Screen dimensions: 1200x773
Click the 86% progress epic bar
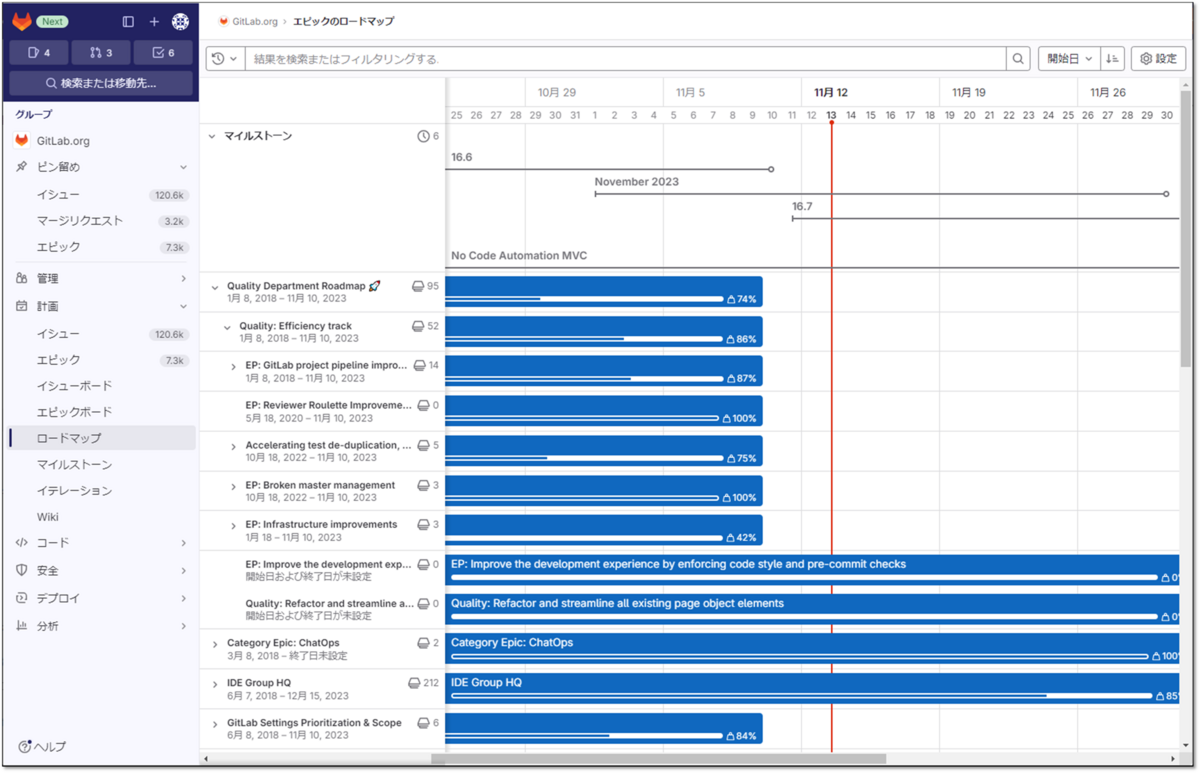604,332
